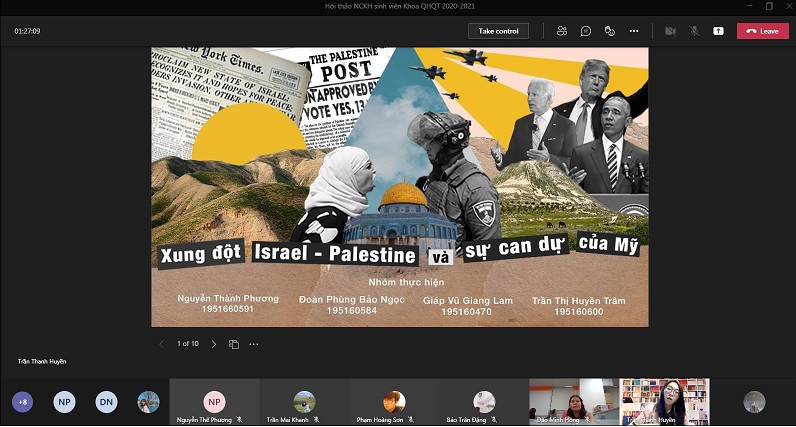Show the participants panel
Viewport: 796px width, 427px height.
click(x=562, y=31)
